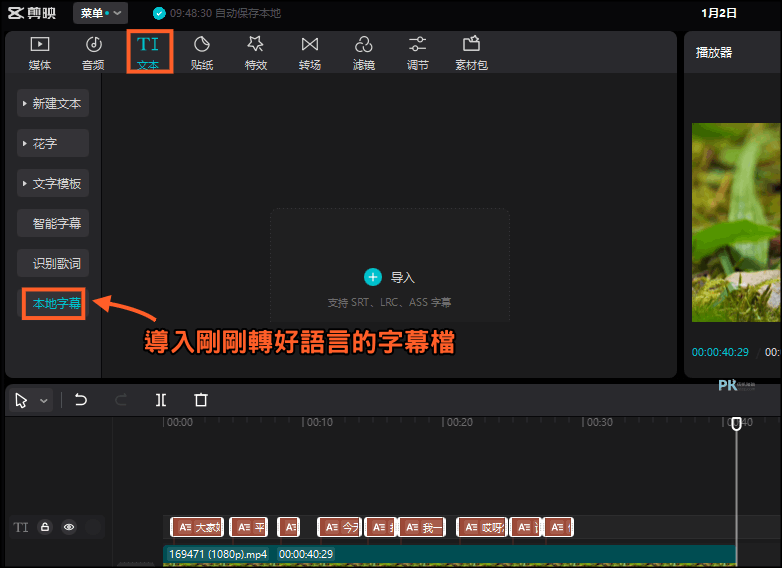Click the 00:20 mark on timeline ruler
Viewport: 782px width, 568px height.
click(x=459, y=422)
